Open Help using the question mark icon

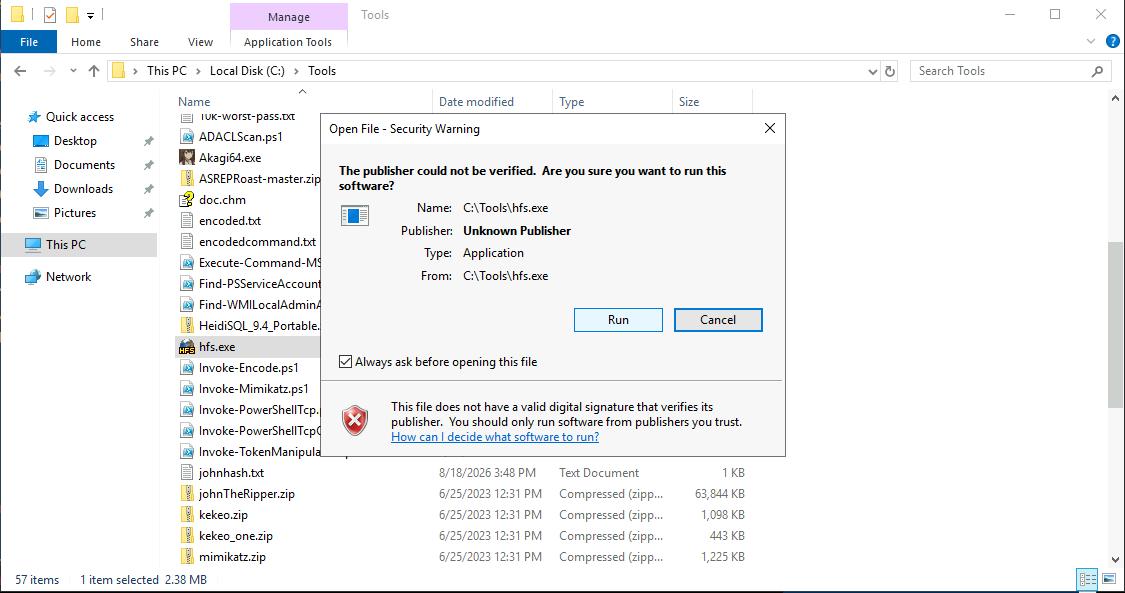click(x=1113, y=42)
